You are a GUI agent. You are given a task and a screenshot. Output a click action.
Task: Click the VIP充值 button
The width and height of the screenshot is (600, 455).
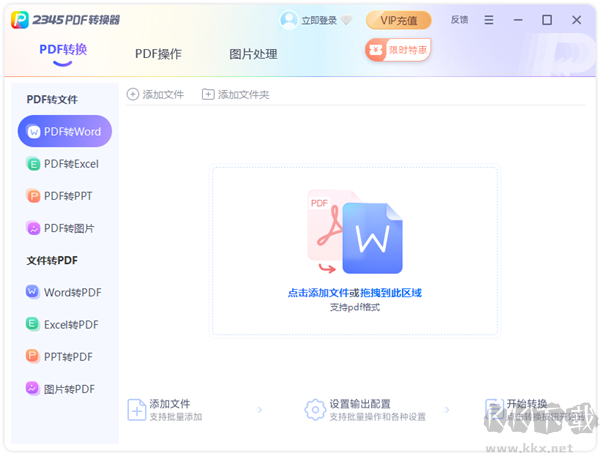tap(399, 20)
